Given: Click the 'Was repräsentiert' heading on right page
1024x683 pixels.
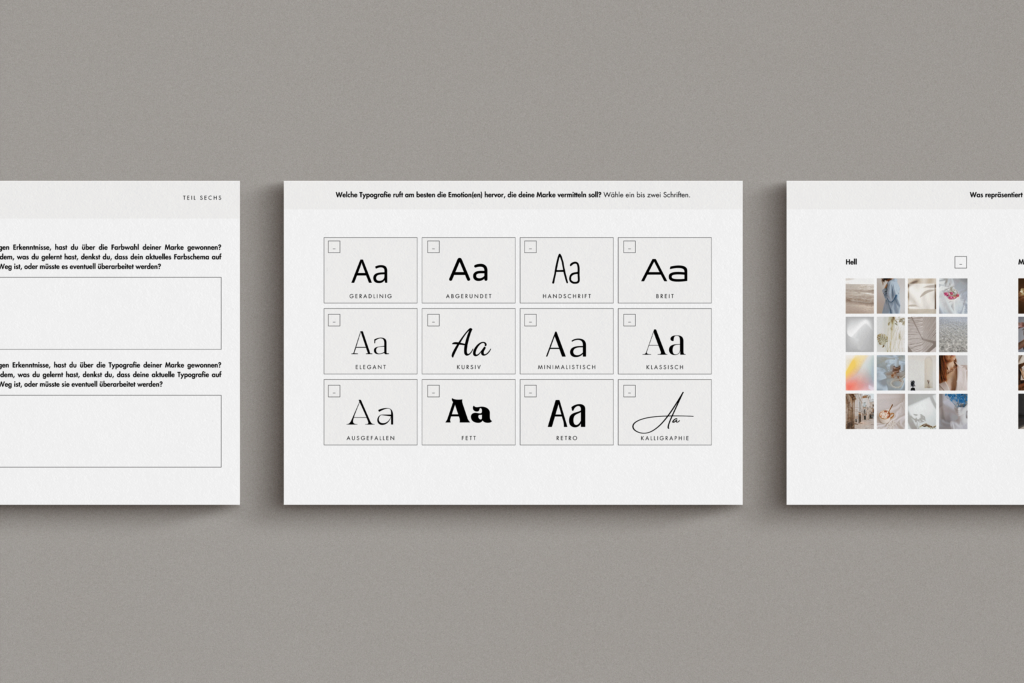Looking at the screenshot, I should coord(996,195).
